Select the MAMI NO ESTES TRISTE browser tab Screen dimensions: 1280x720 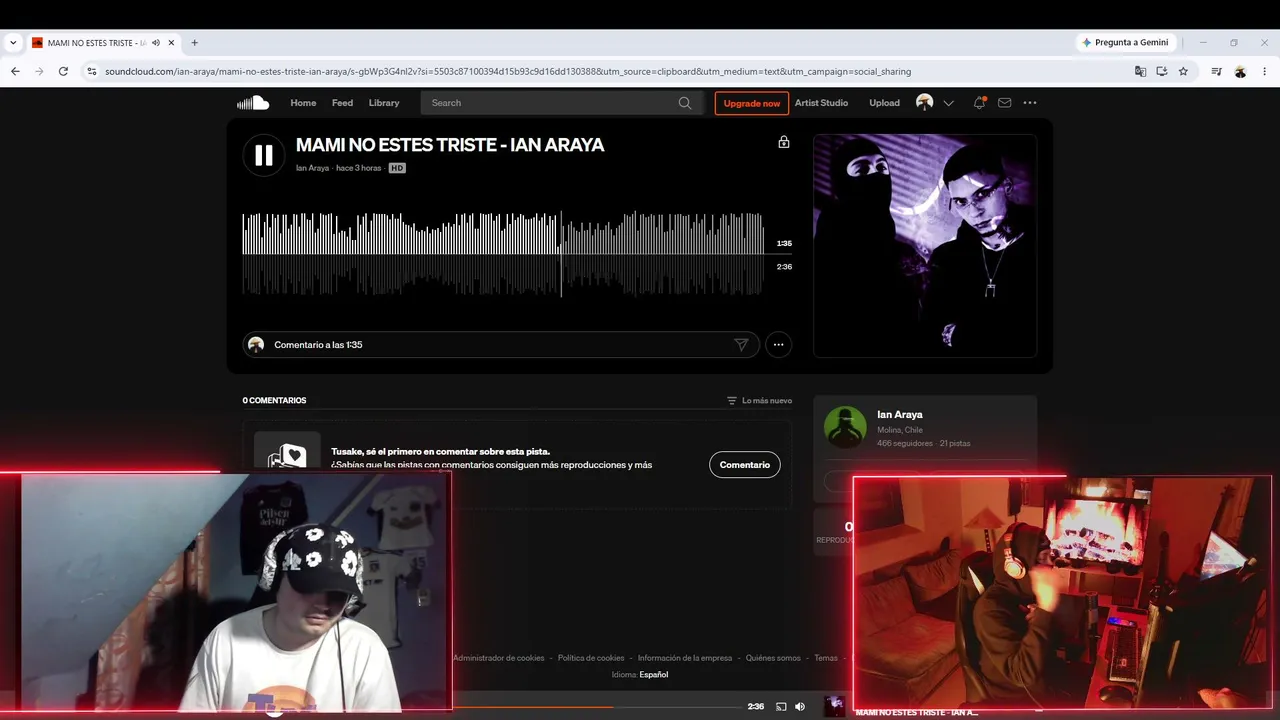[104, 43]
